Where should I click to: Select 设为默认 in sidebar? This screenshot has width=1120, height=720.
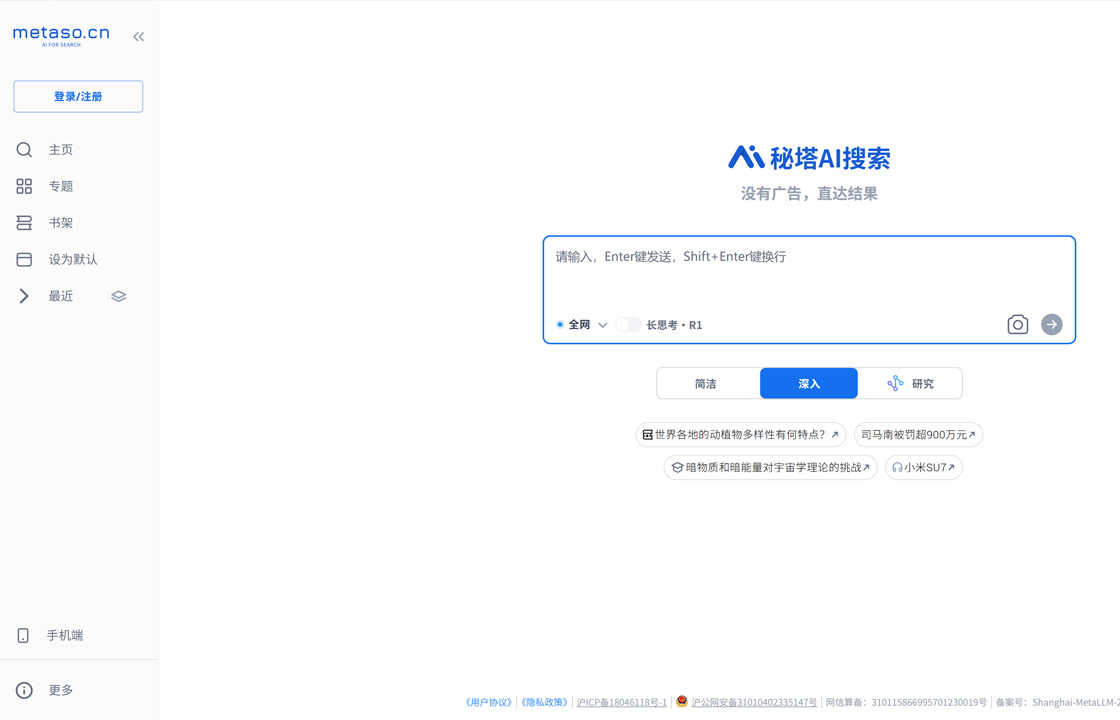(x=73, y=259)
